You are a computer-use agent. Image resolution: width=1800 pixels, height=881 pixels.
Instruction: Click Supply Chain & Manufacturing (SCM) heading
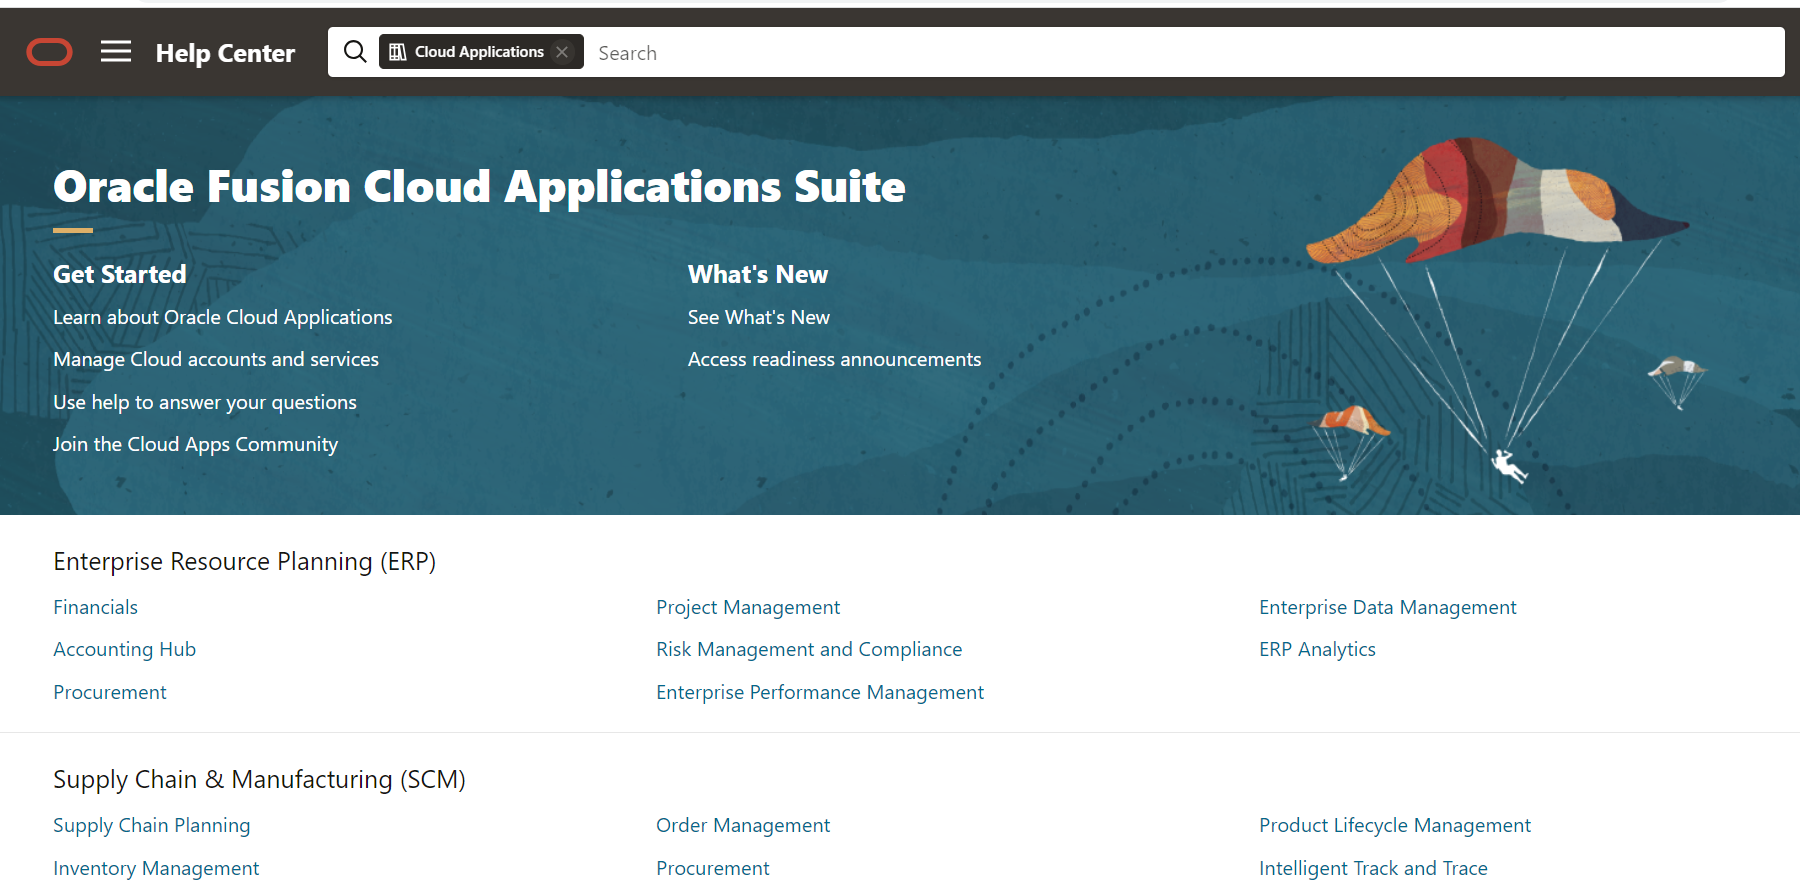point(260,779)
